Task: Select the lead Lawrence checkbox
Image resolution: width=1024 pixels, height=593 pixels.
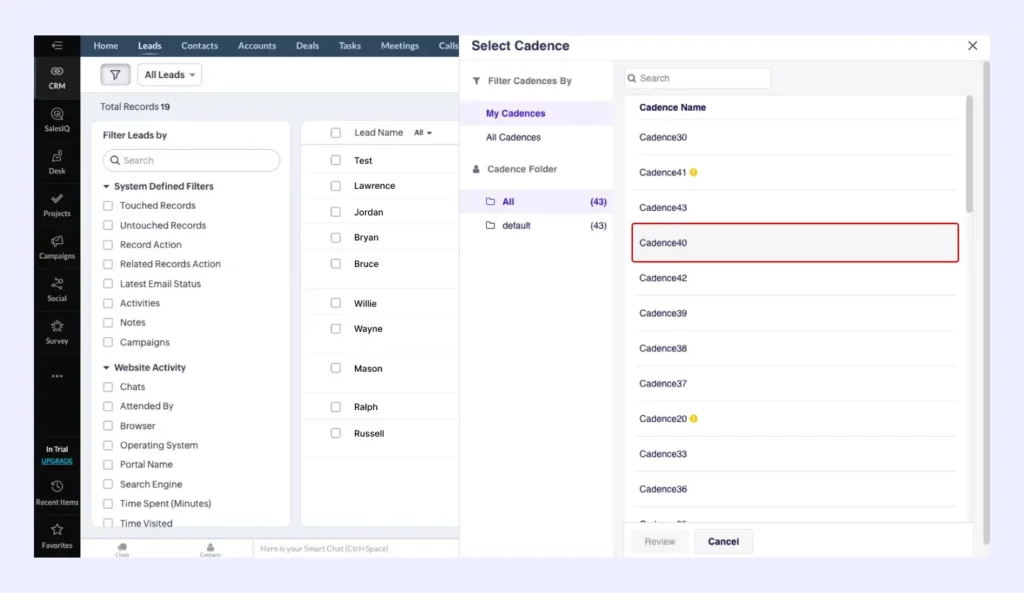Action: pos(336,186)
